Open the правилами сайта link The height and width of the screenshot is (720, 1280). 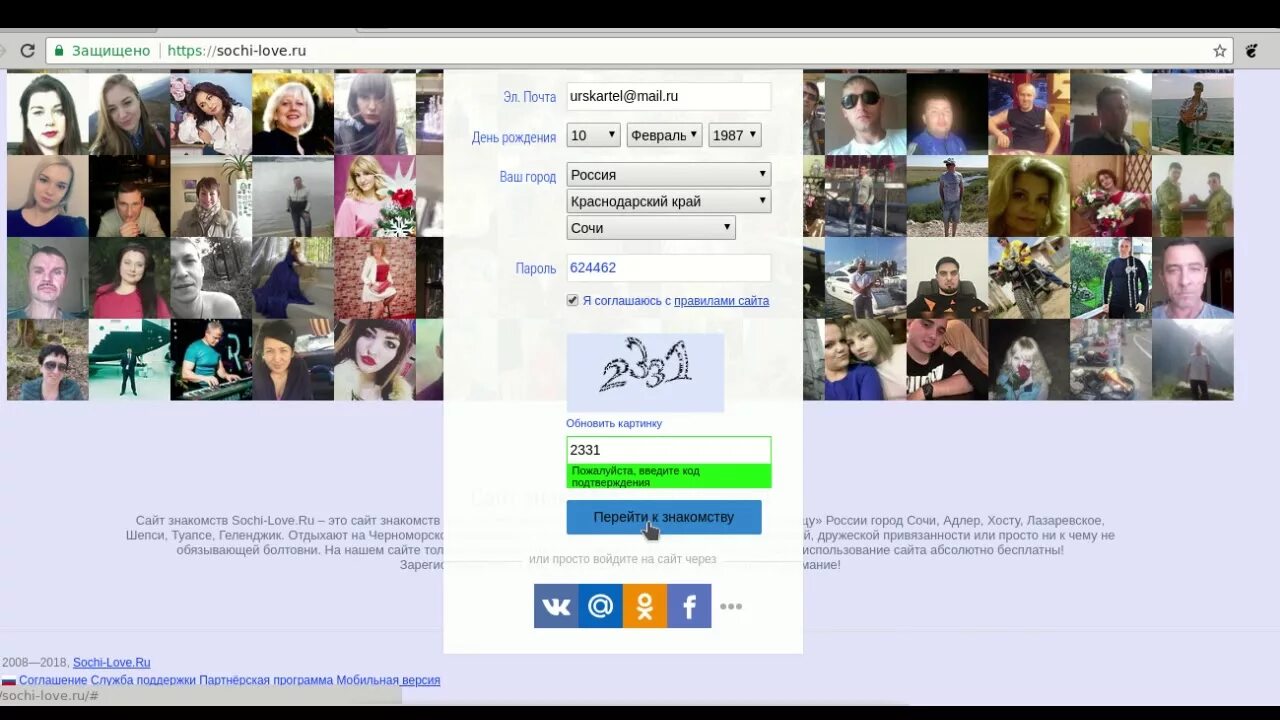[721, 301]
